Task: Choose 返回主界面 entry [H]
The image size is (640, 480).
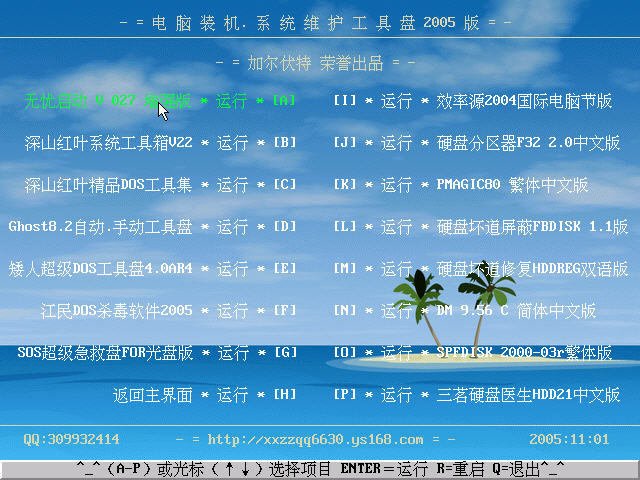Action: pyautogui.click(x=204, y=395)
